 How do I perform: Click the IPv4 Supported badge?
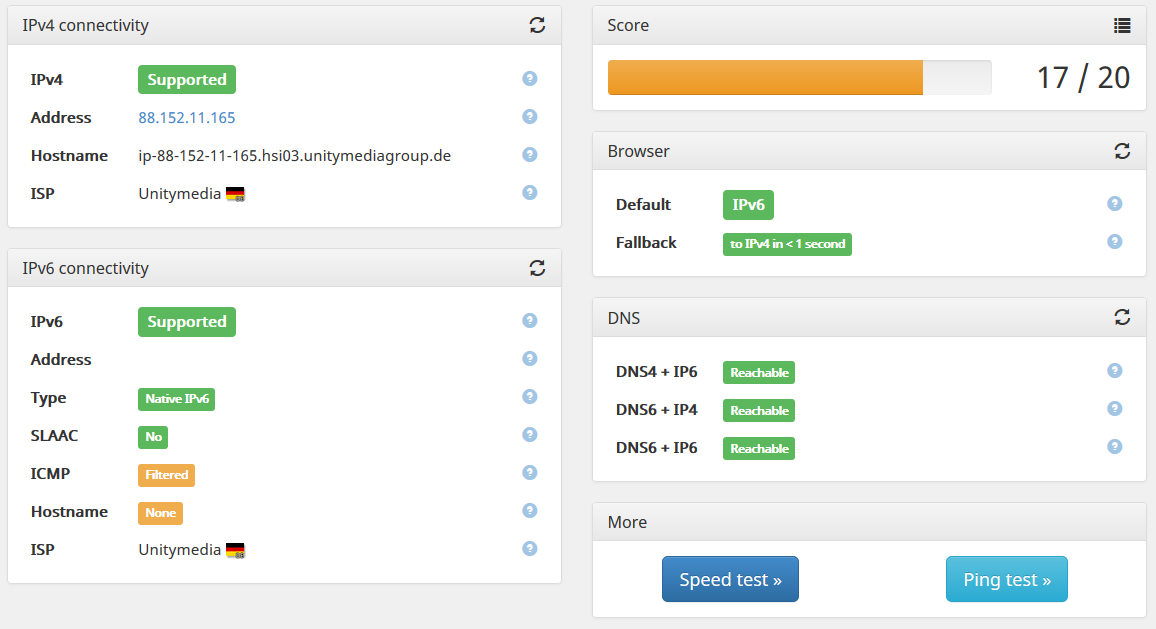(187, 80)
